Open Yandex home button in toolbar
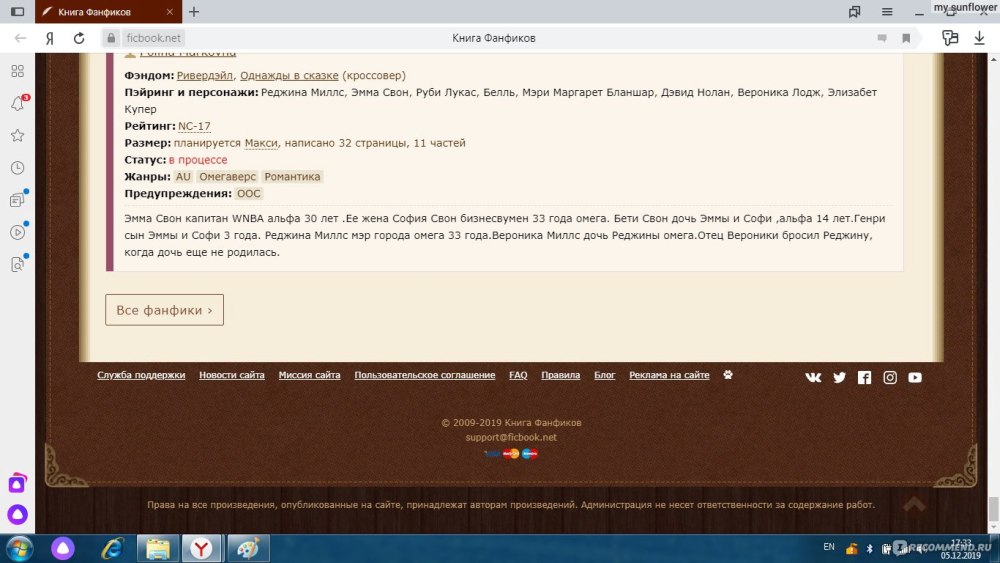The height and width of the screenshot is (563, 1000). [49, 38]
